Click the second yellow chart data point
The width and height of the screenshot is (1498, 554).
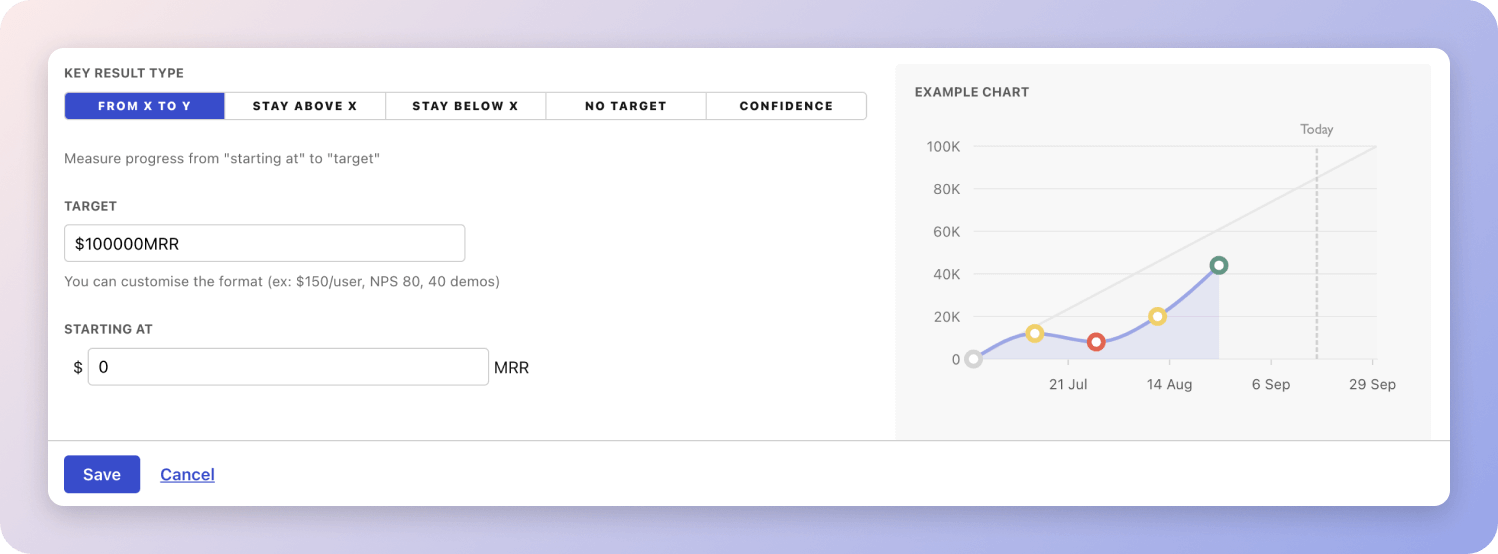coord(1157,316)
